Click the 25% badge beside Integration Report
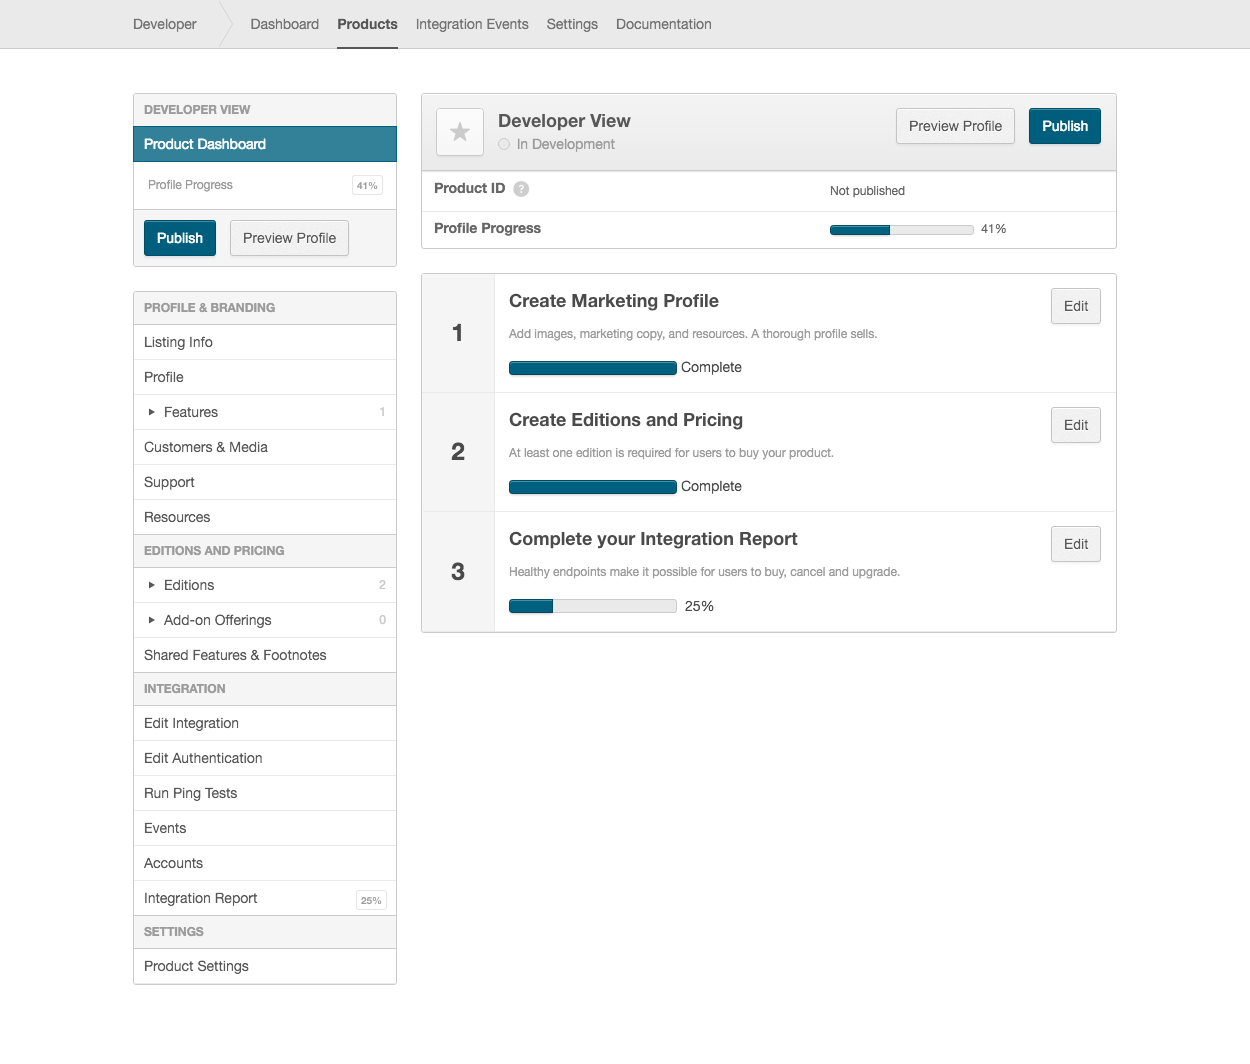The height and width of the screenshot is (1064, 1250). [371, 900]
